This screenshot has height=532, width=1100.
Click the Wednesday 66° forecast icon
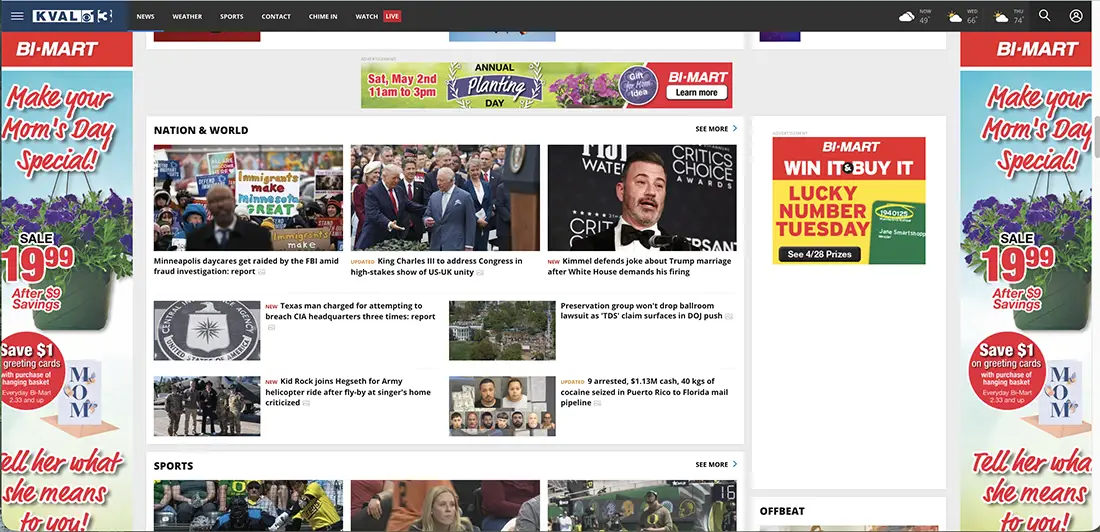(955, 17)
